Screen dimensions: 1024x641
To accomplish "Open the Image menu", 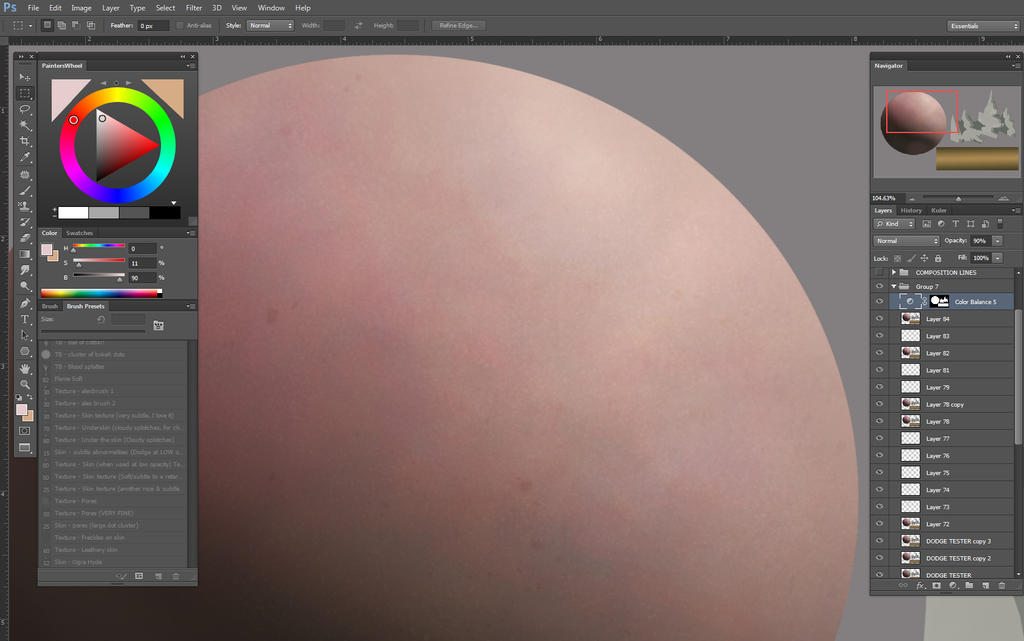I will [81, 8].
